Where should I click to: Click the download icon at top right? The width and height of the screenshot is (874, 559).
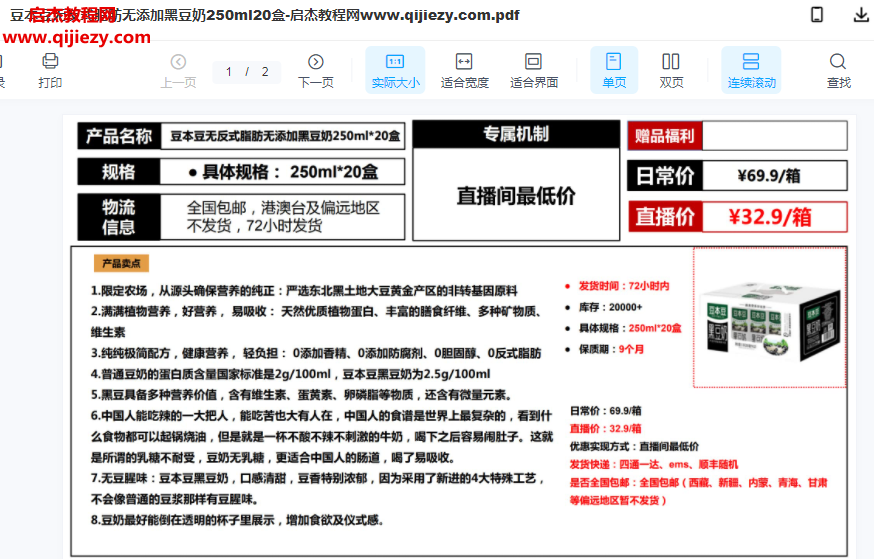(861, 14)
